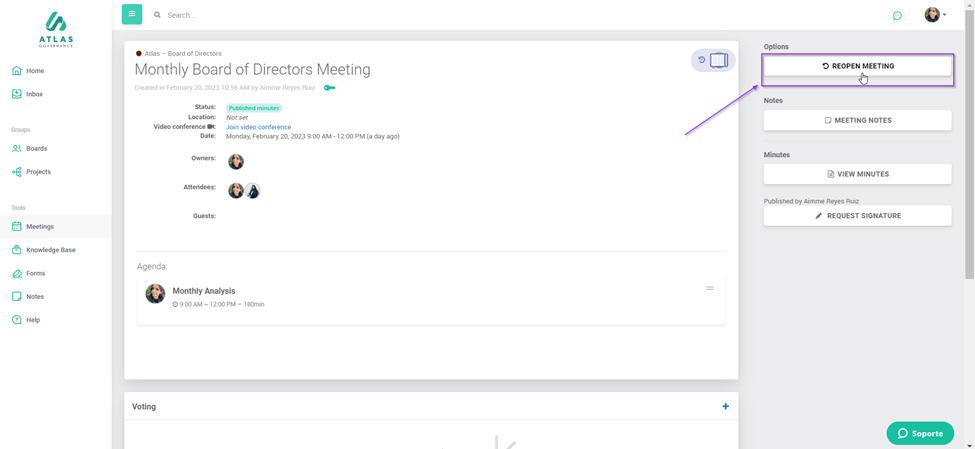Add a new voting item

[725, 406]
